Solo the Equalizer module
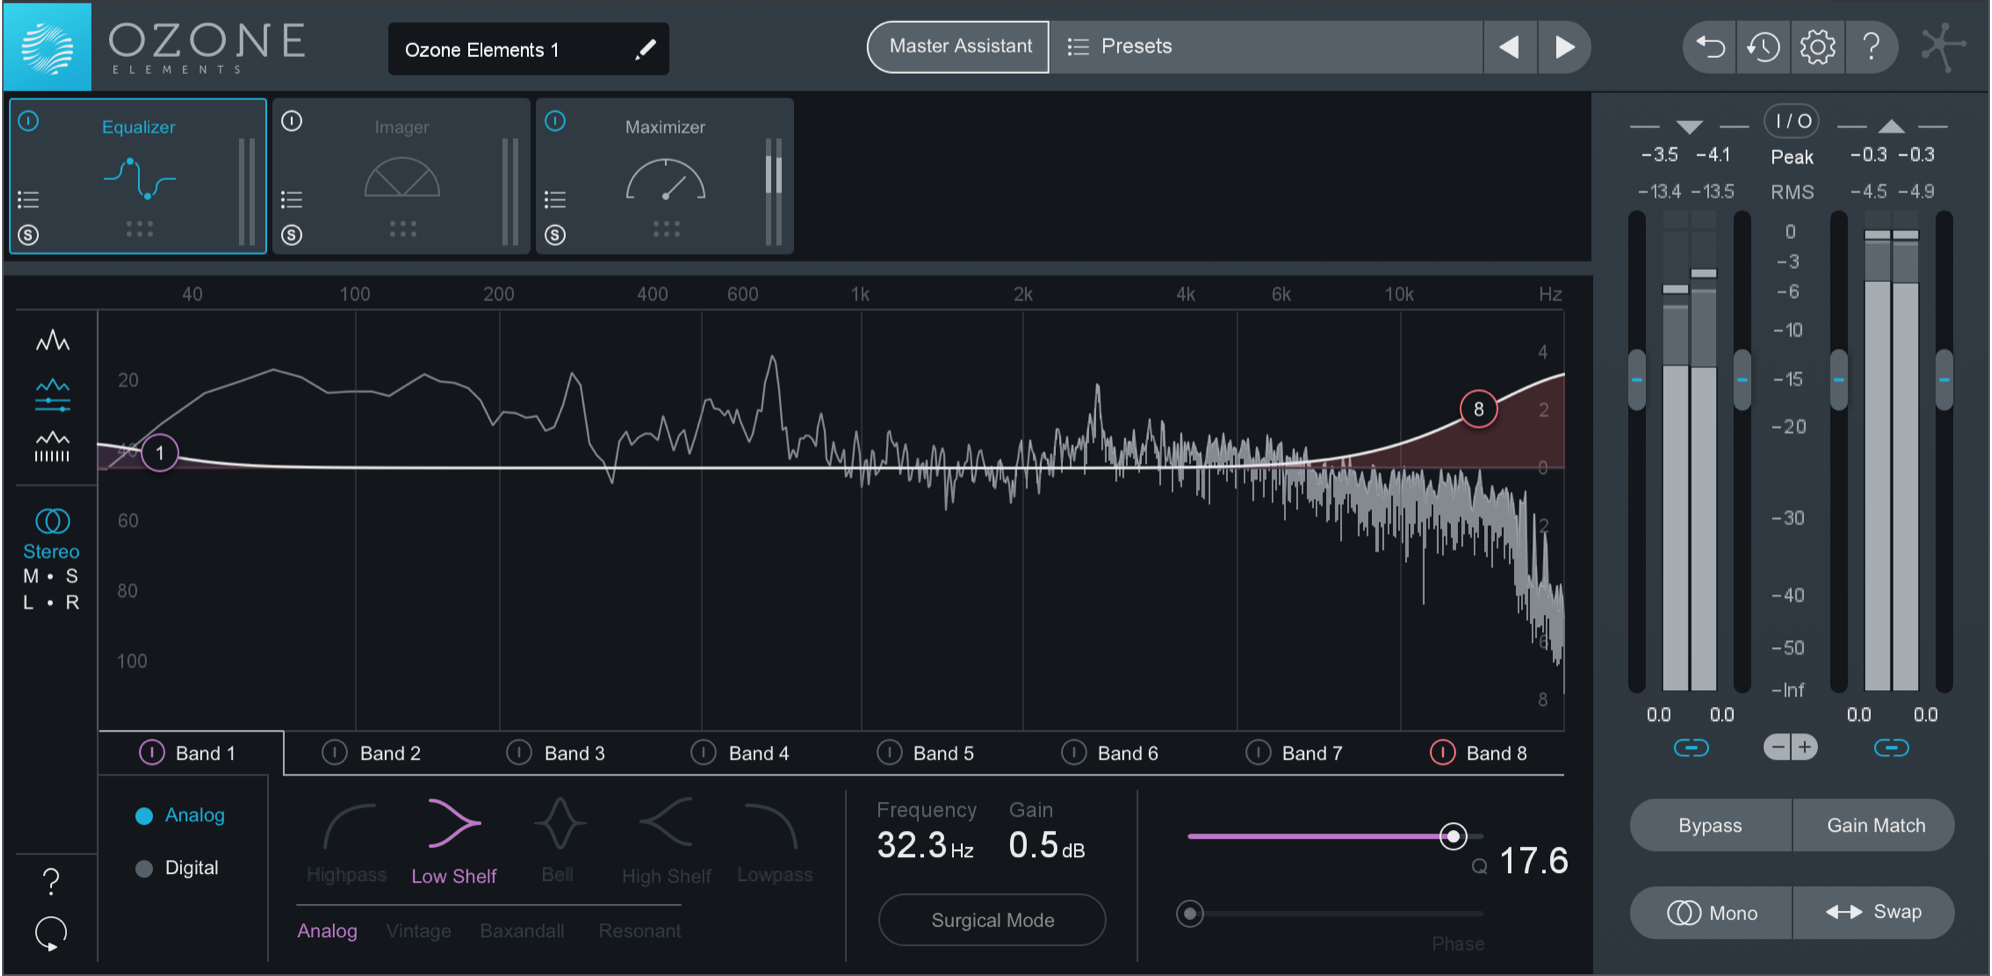 (28, 235)
